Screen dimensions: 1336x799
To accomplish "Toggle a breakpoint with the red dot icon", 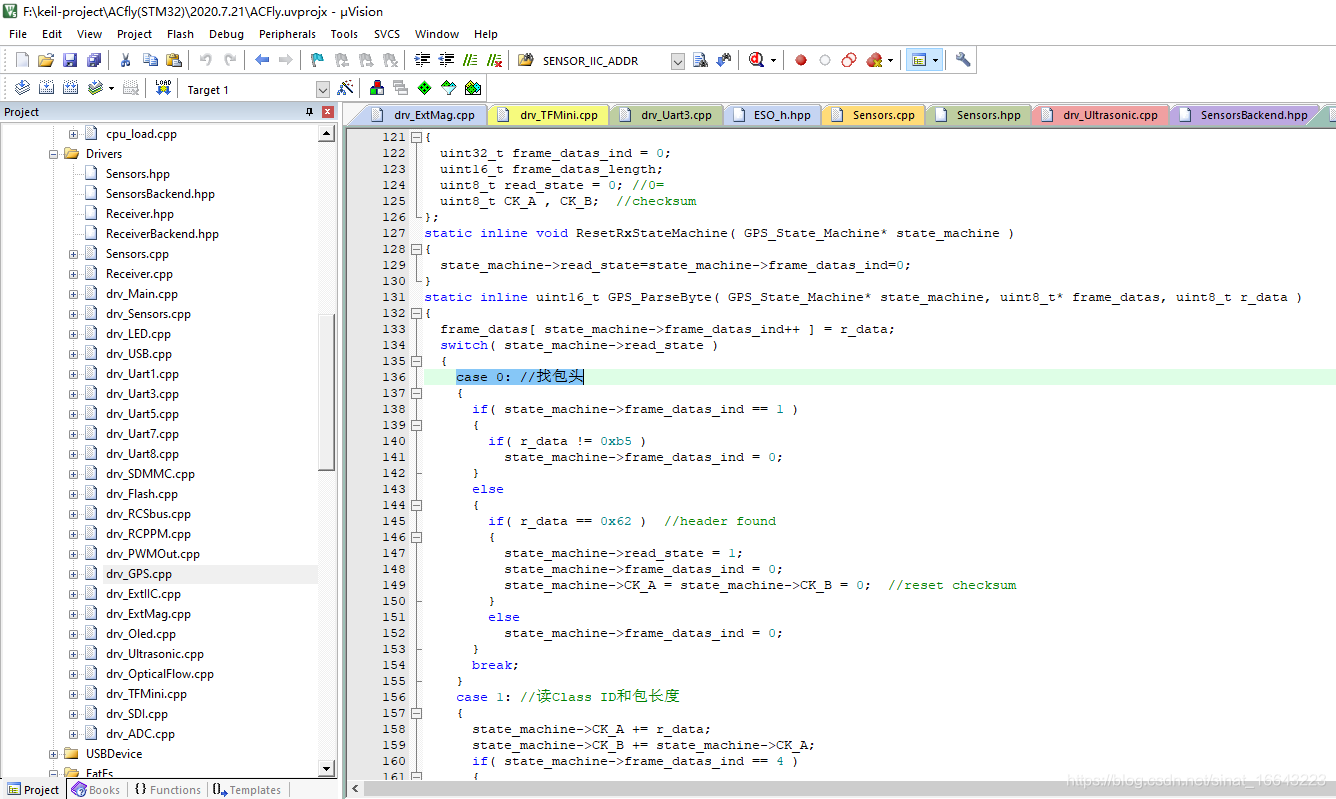I will click(x=801, y=60).
